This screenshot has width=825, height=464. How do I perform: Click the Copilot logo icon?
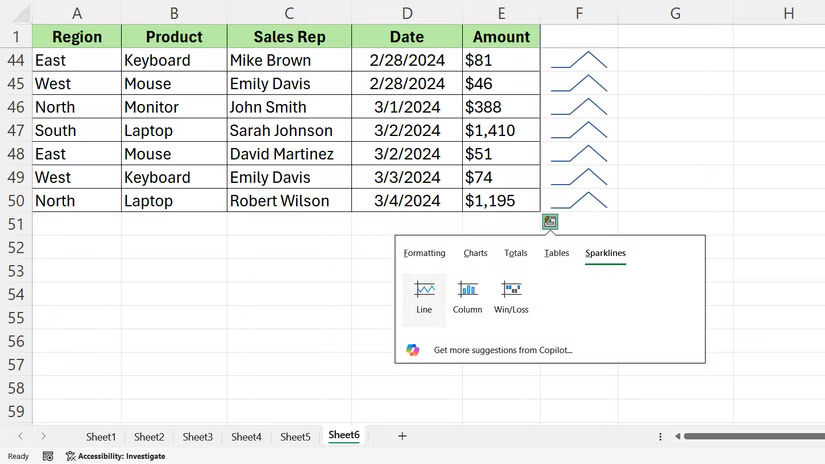(x=413, y=350)
